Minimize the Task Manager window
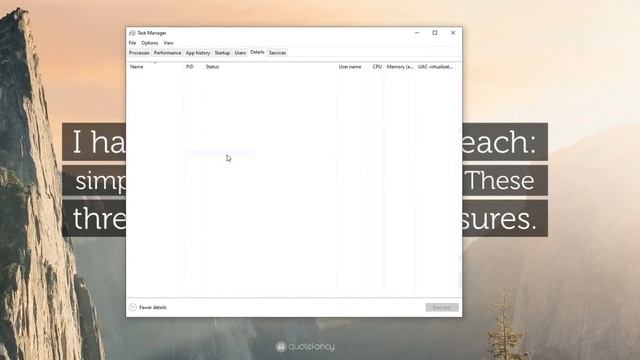The height and width of the screenshot is (360, 640). [417, 33]
